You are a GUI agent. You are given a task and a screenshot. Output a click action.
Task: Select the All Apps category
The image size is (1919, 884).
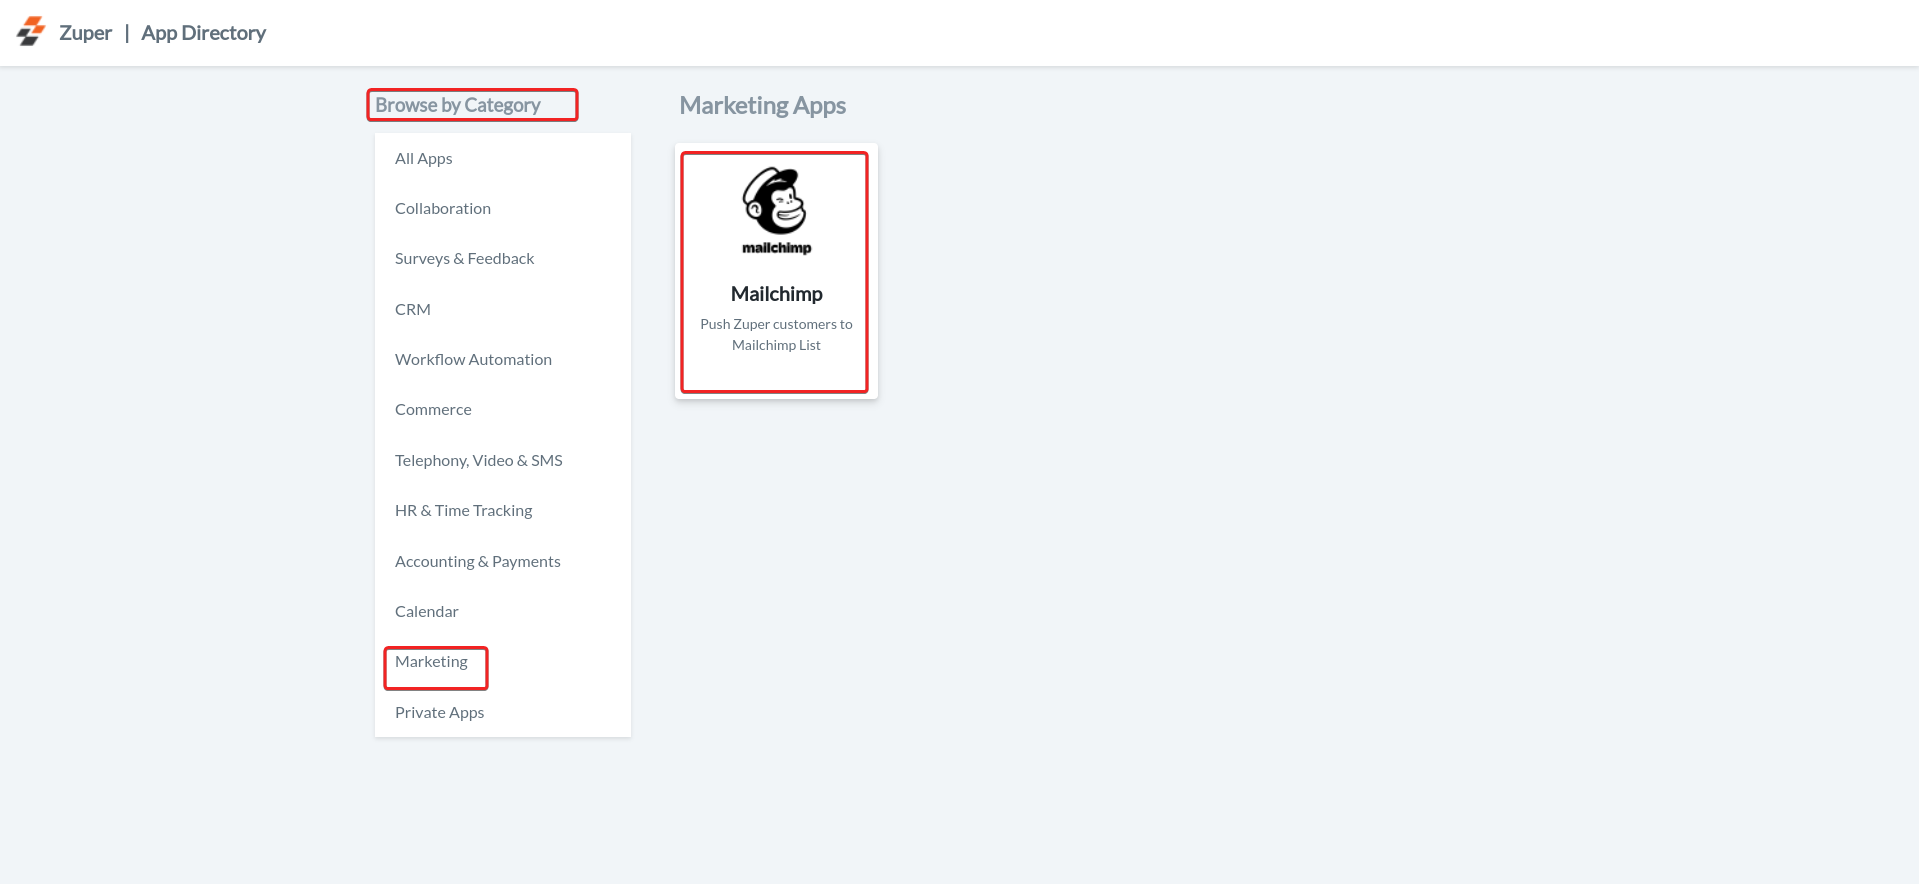[x=423, y=159]
